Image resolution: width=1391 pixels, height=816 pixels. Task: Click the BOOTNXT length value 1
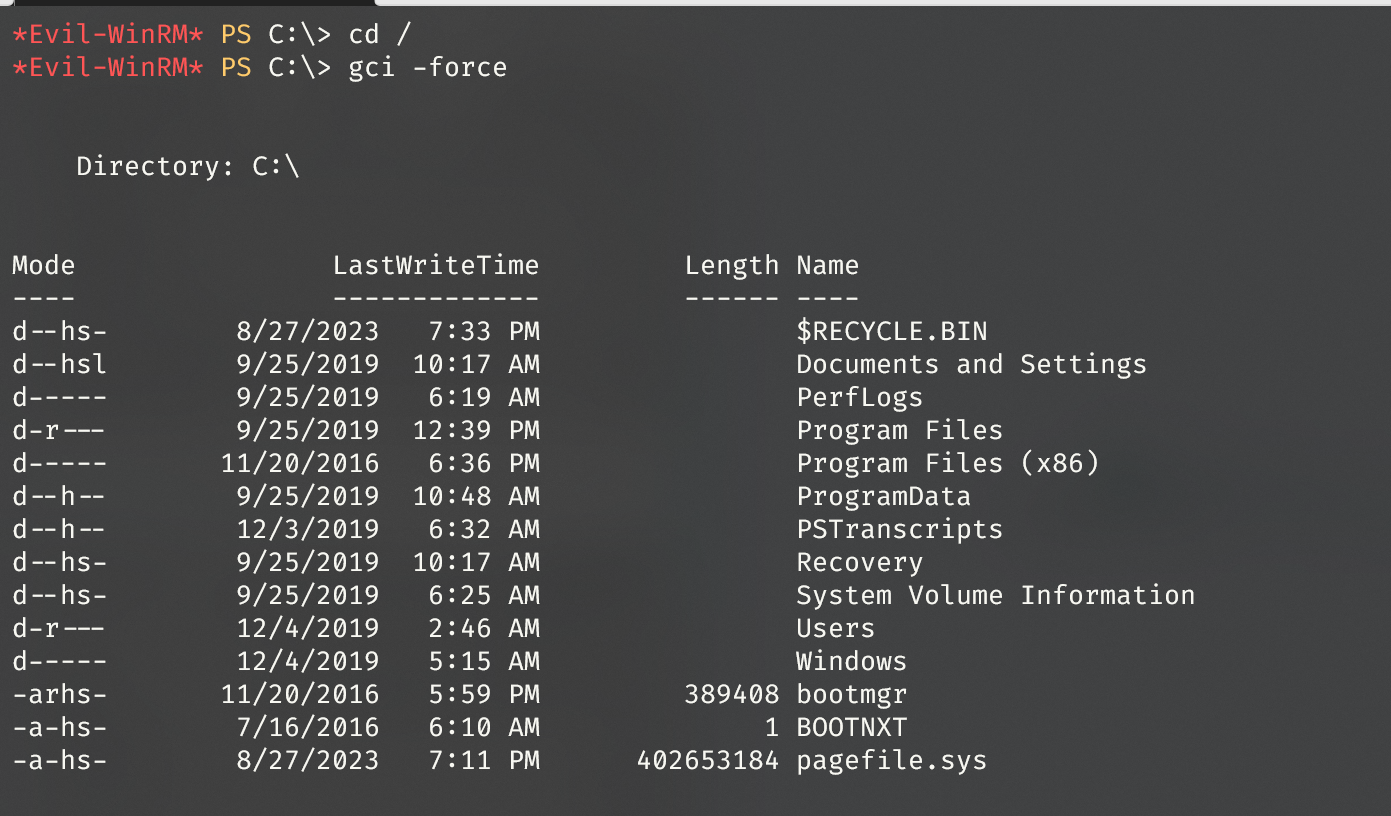(772, 727)
